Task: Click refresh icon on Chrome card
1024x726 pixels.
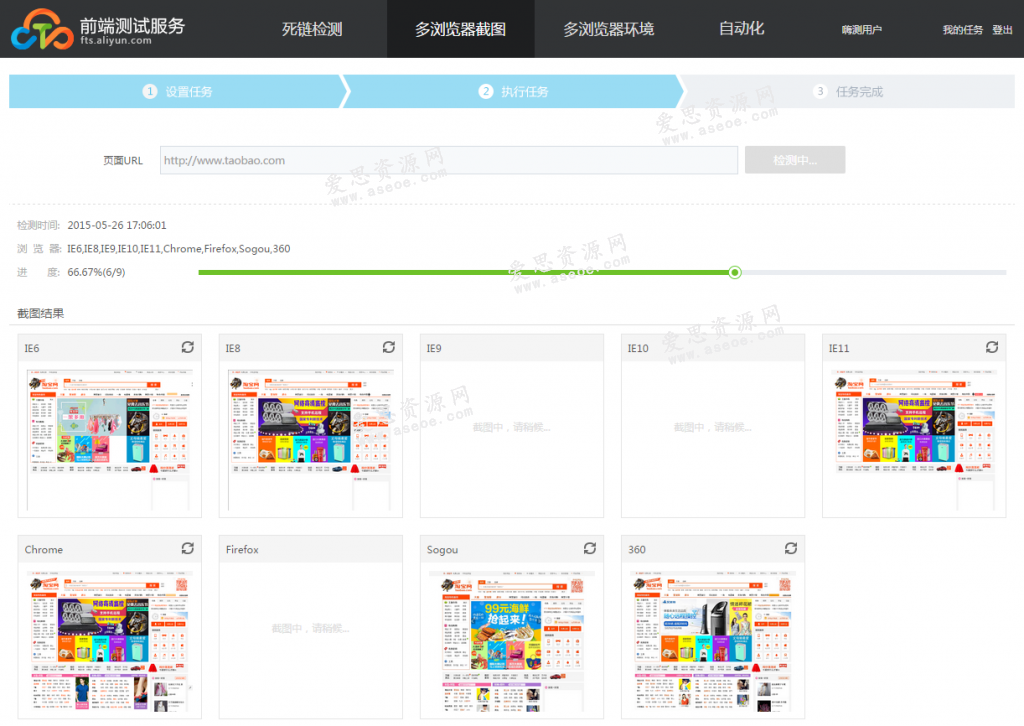Action: (x=187, y=548)
